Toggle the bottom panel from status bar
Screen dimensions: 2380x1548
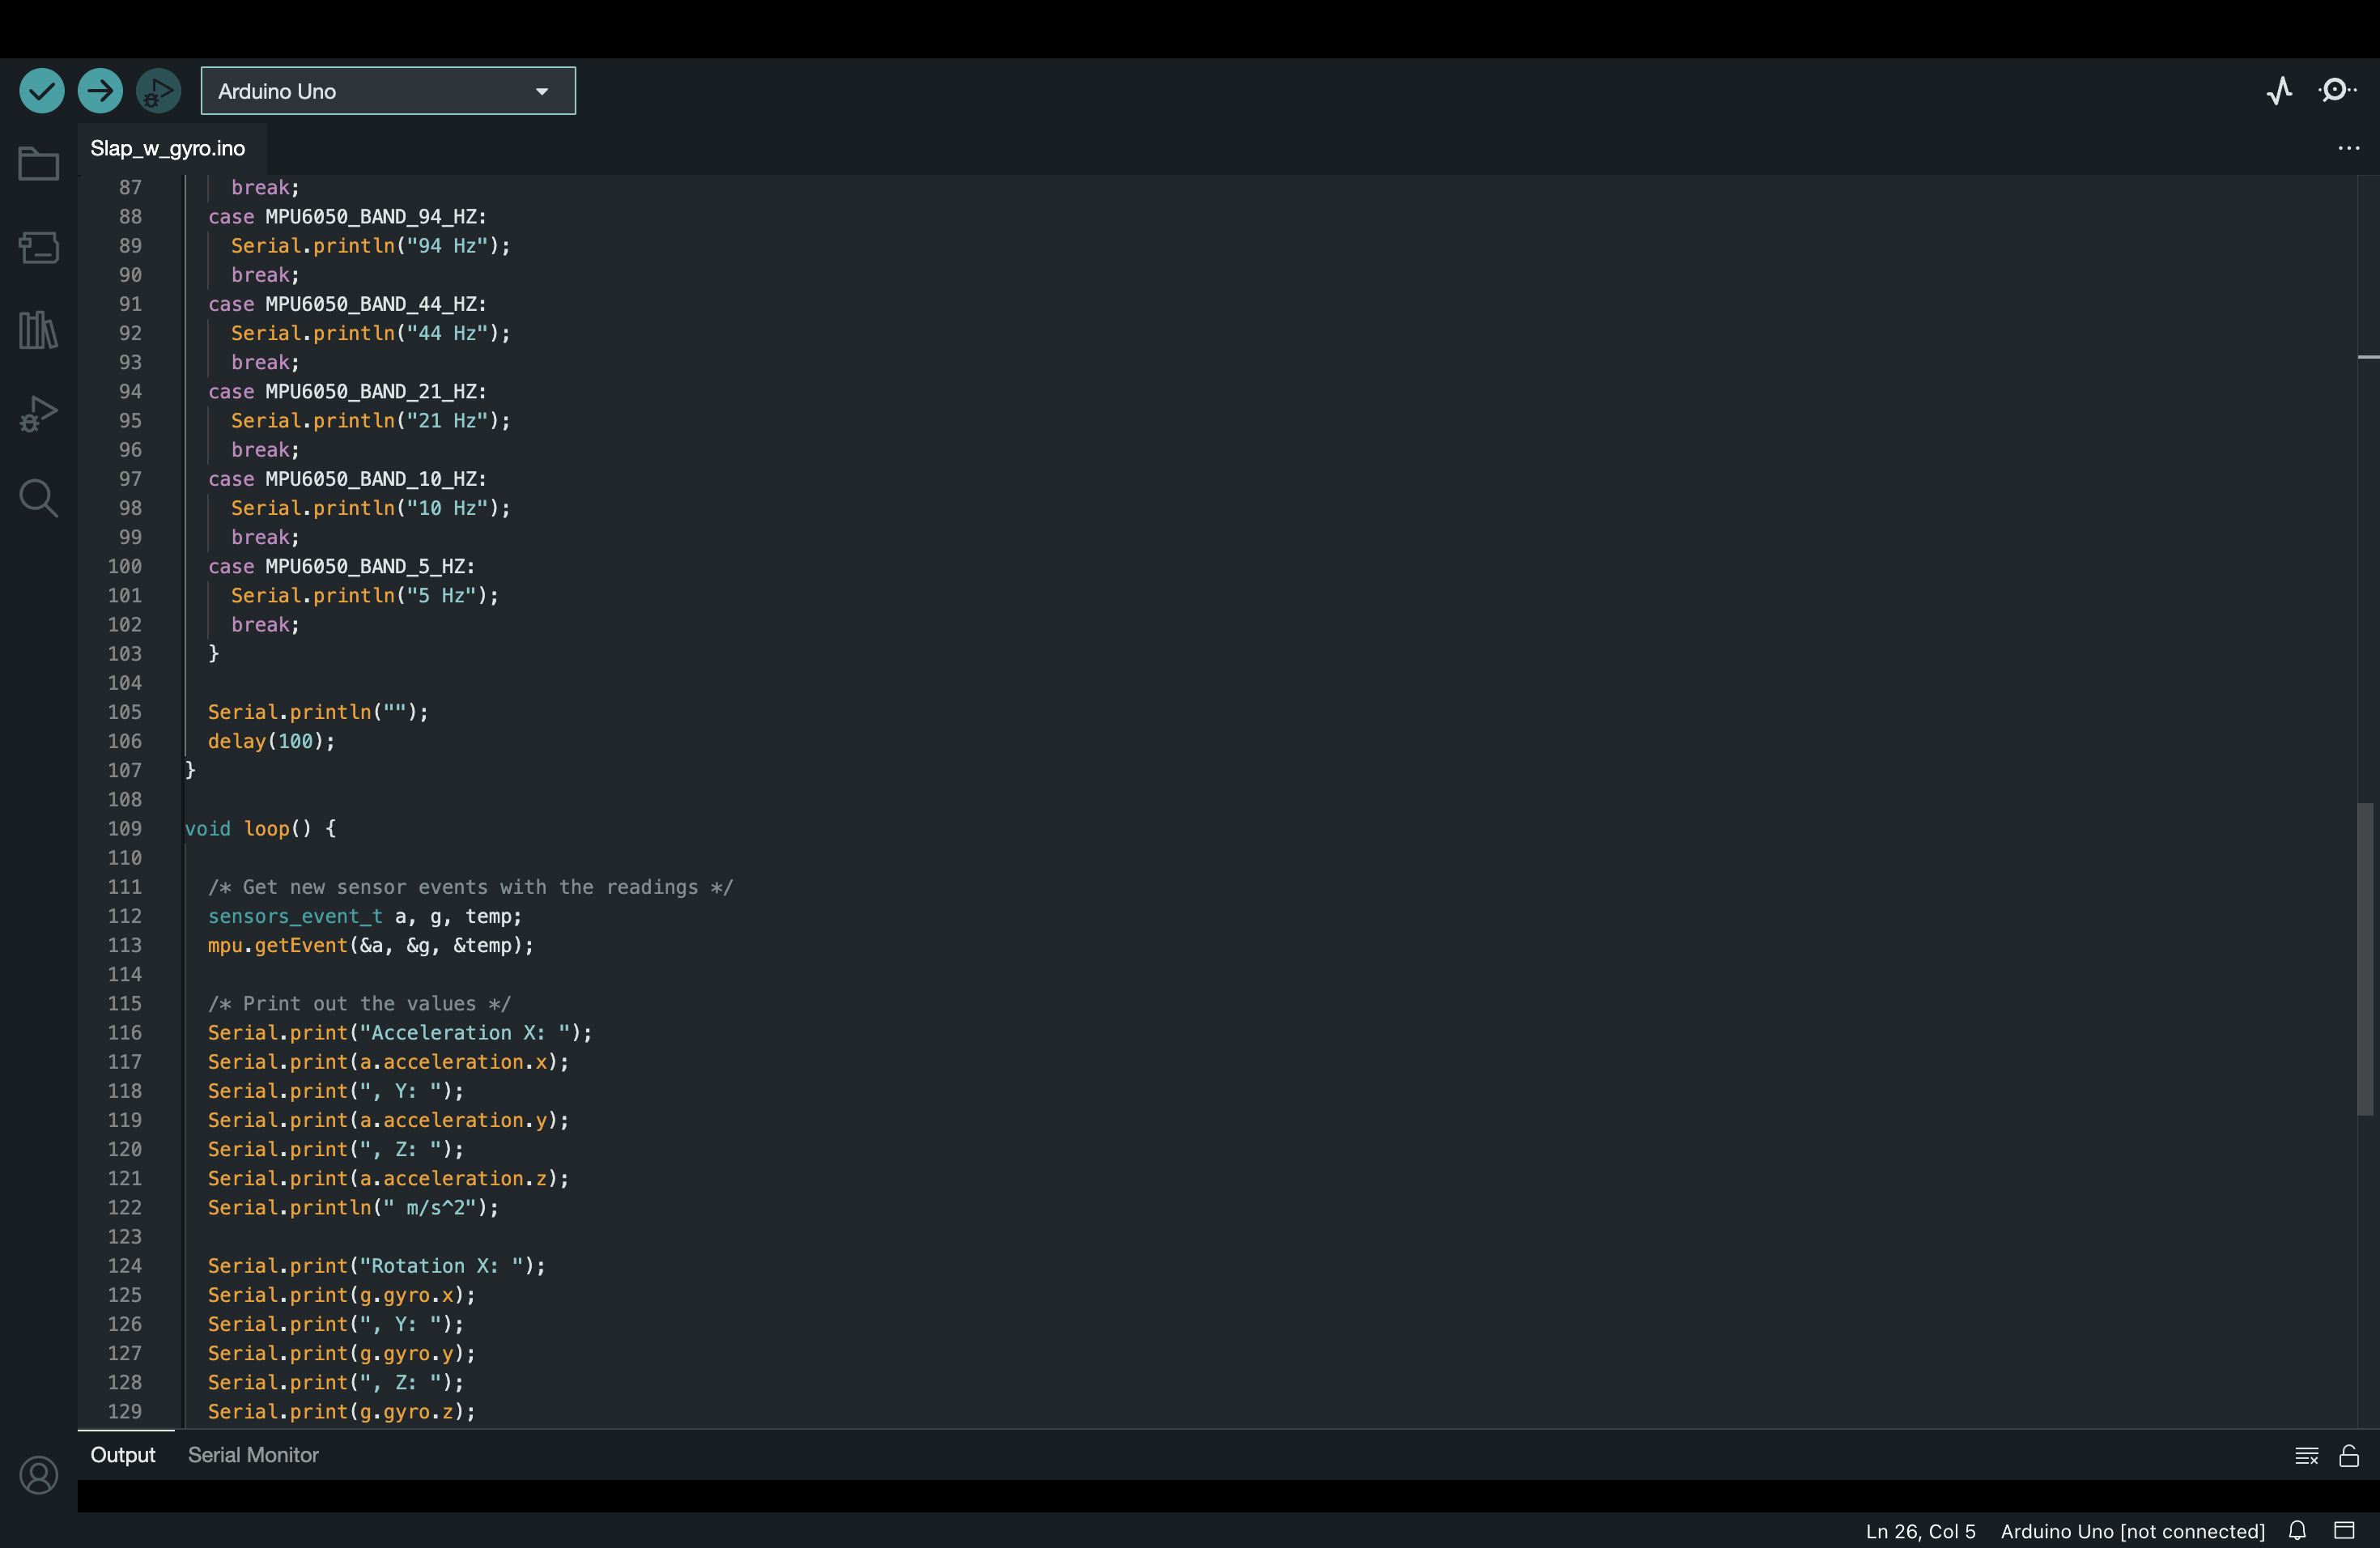click(x=2344, y=1531)
